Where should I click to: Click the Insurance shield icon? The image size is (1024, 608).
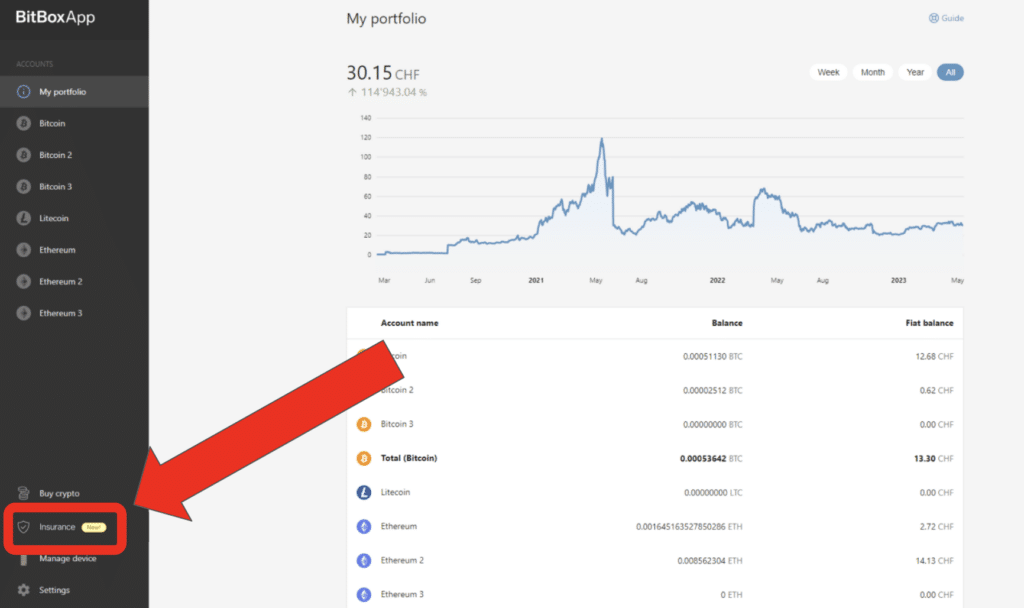24,527
